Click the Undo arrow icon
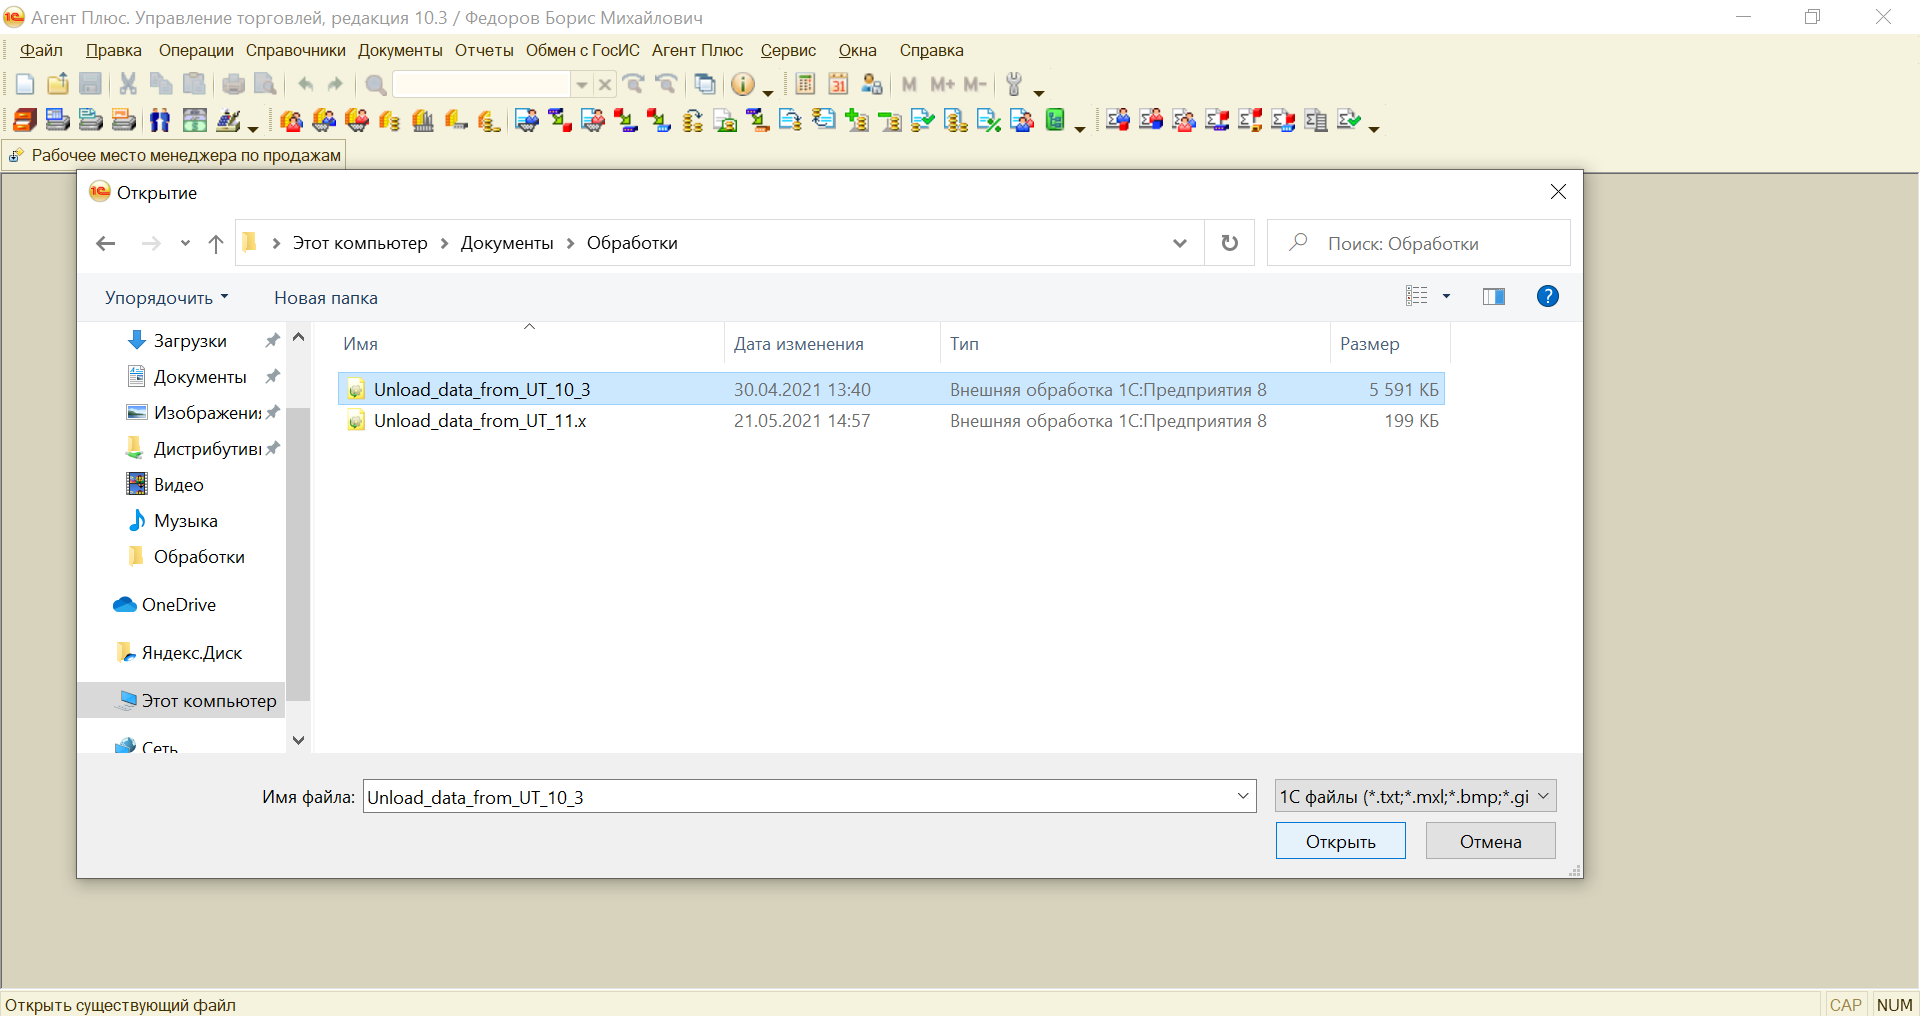Viewport: 1920px width, 1016px height. (x=305, y=84)
